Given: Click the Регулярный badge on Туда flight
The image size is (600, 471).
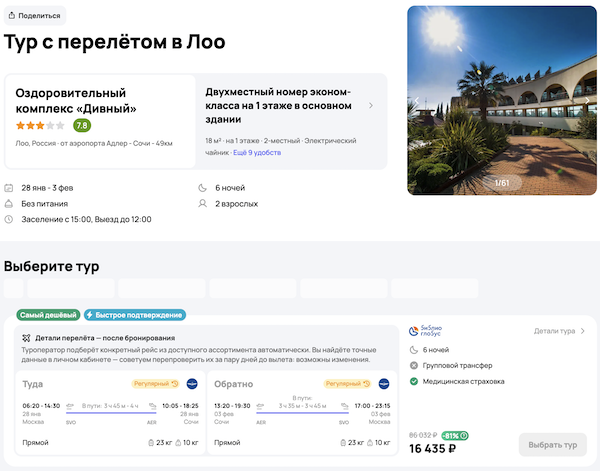Looking at the screenshot, I should [154, 384].
